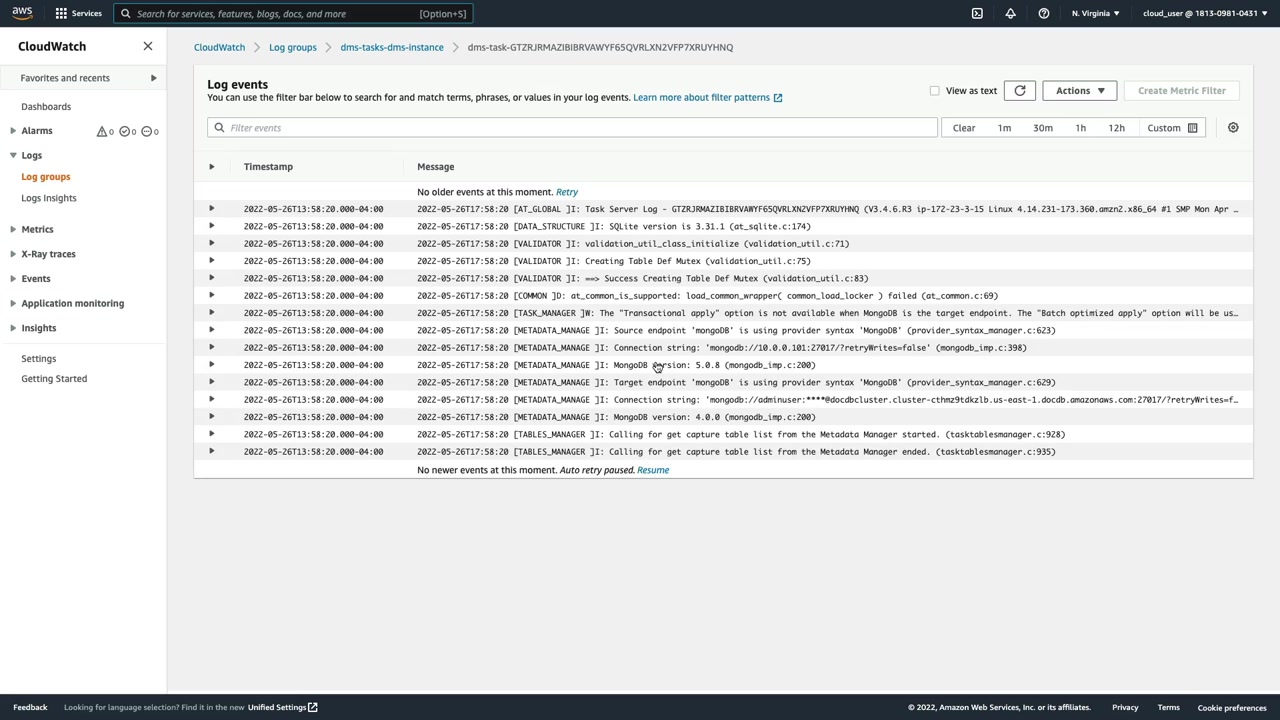
Task: Expand the MongoDB version 5.0.8 row
Action: 211,365
